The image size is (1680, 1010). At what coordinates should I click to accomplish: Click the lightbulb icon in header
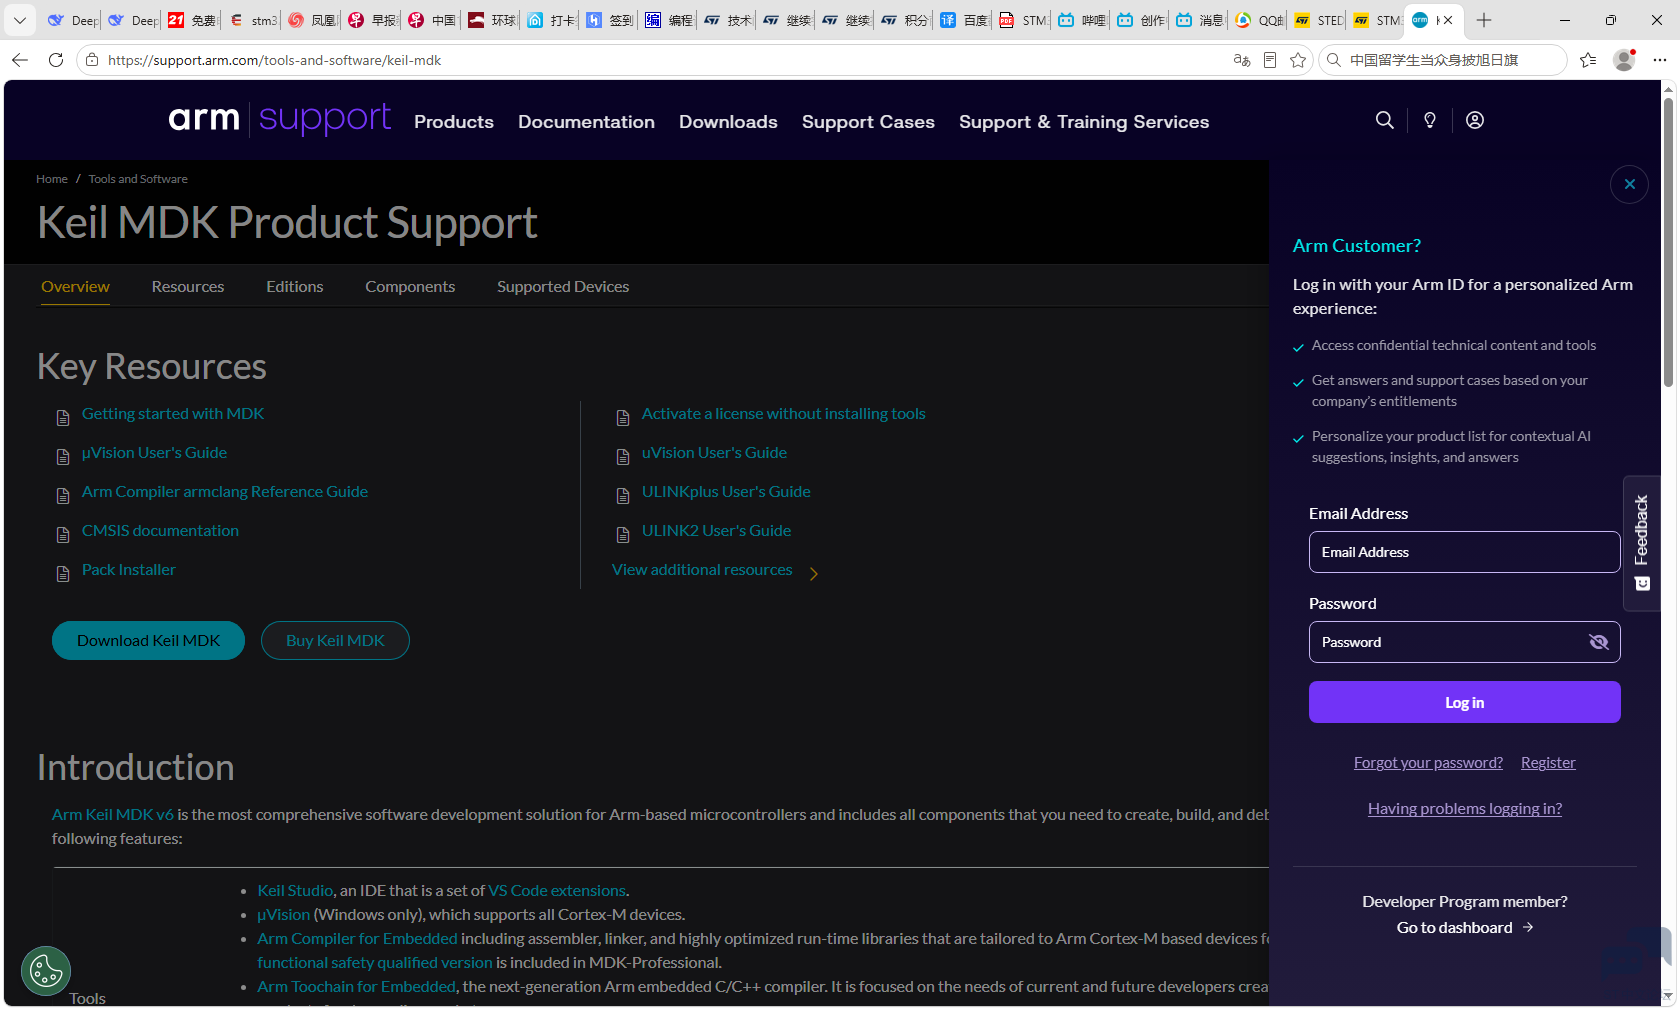coord(1430,120)
